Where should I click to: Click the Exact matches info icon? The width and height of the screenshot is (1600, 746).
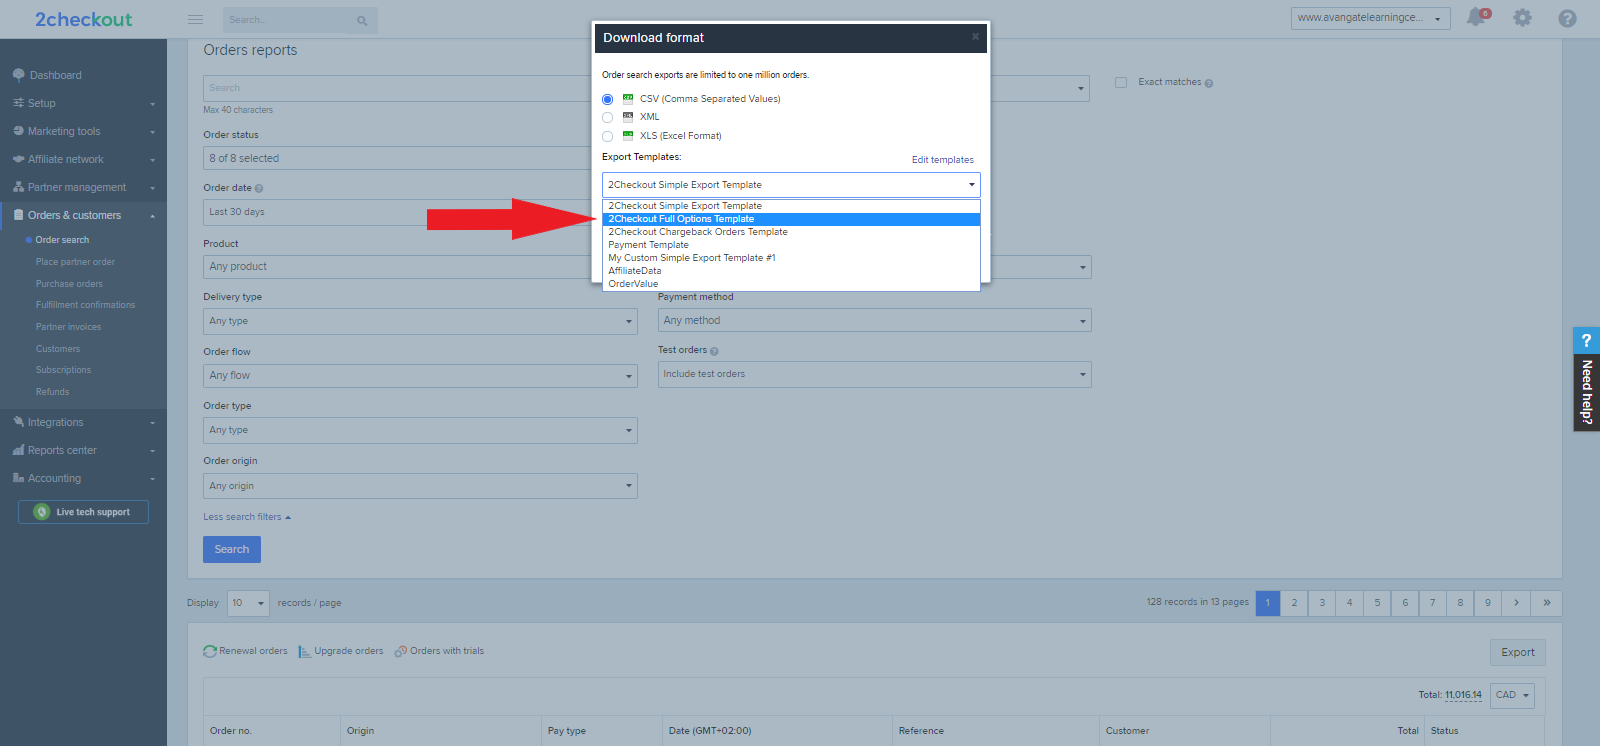[1209, 83]
